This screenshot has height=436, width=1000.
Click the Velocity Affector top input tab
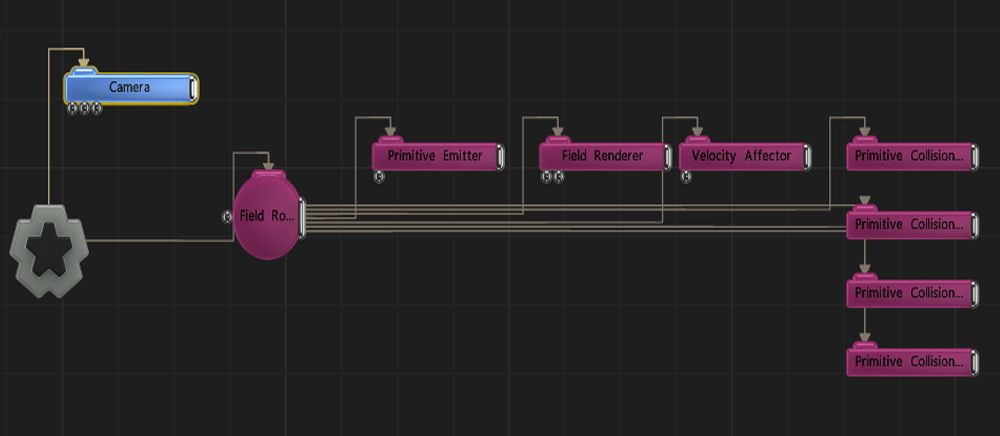click(698, 140)
